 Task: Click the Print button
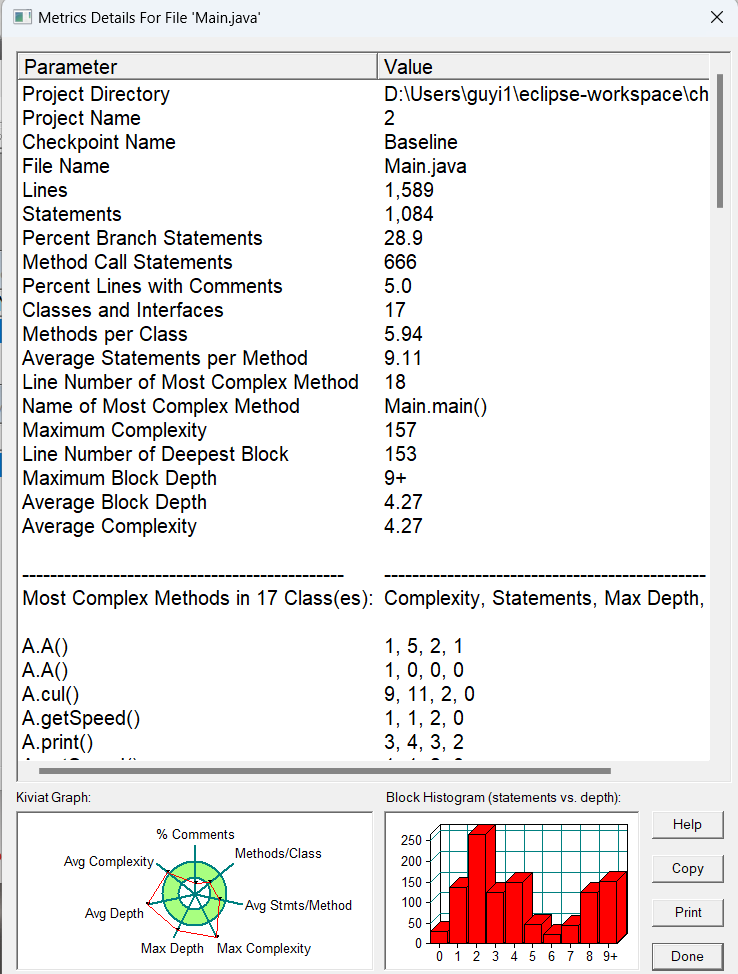[687, 913]
